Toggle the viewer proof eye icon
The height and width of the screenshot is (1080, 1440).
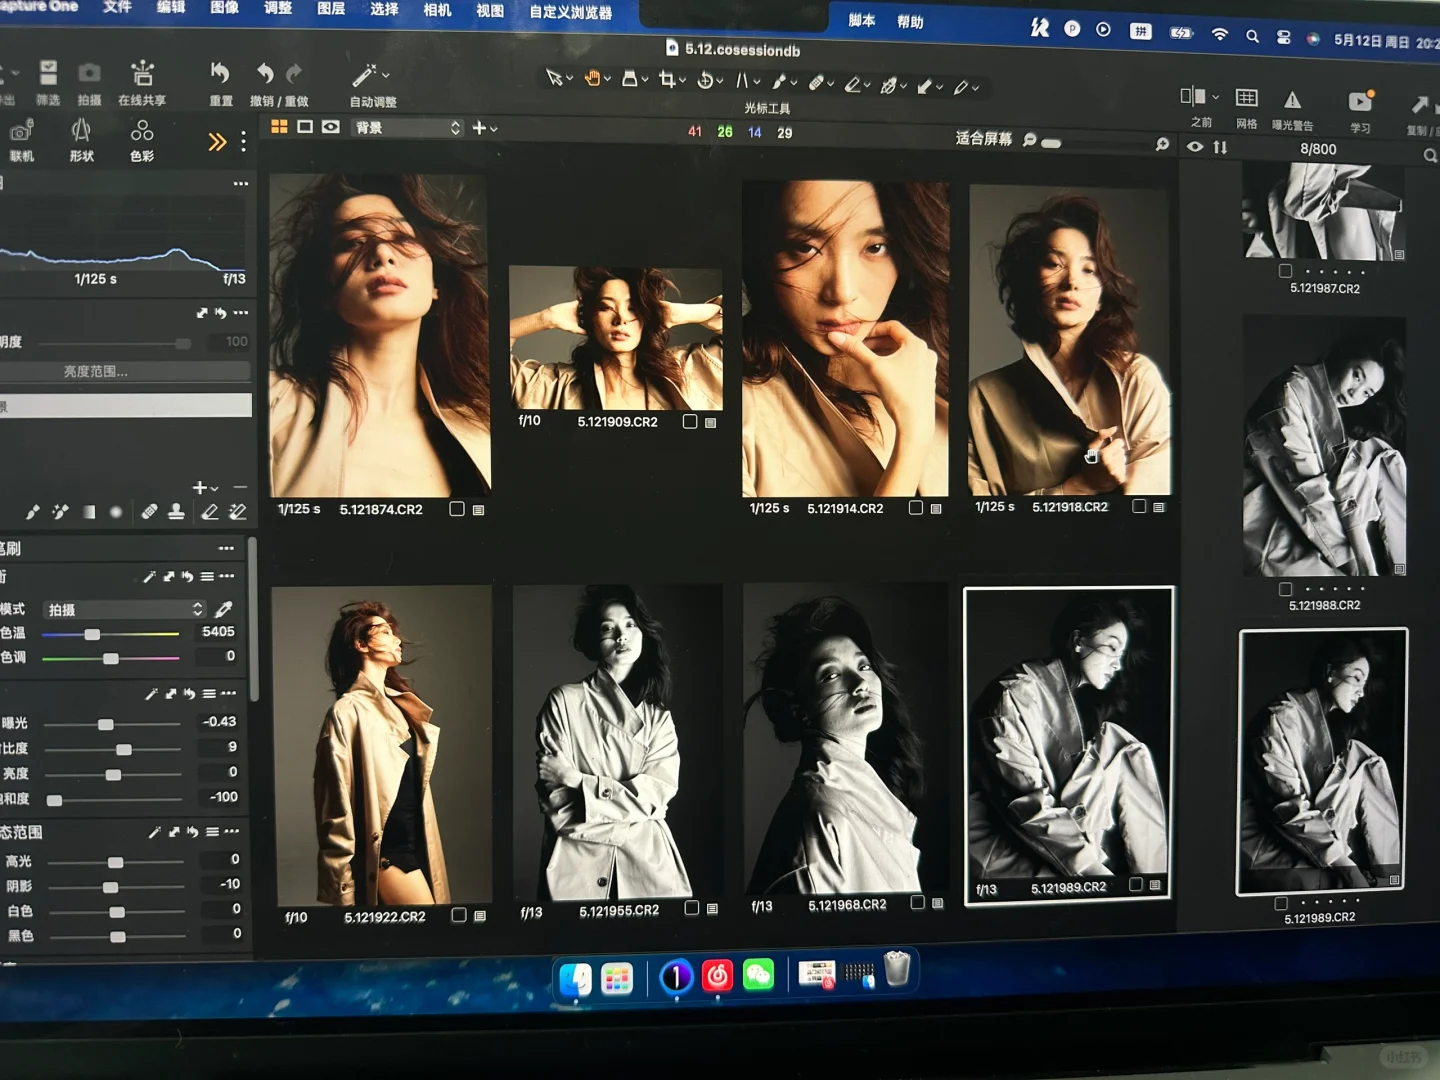[331, 127]
